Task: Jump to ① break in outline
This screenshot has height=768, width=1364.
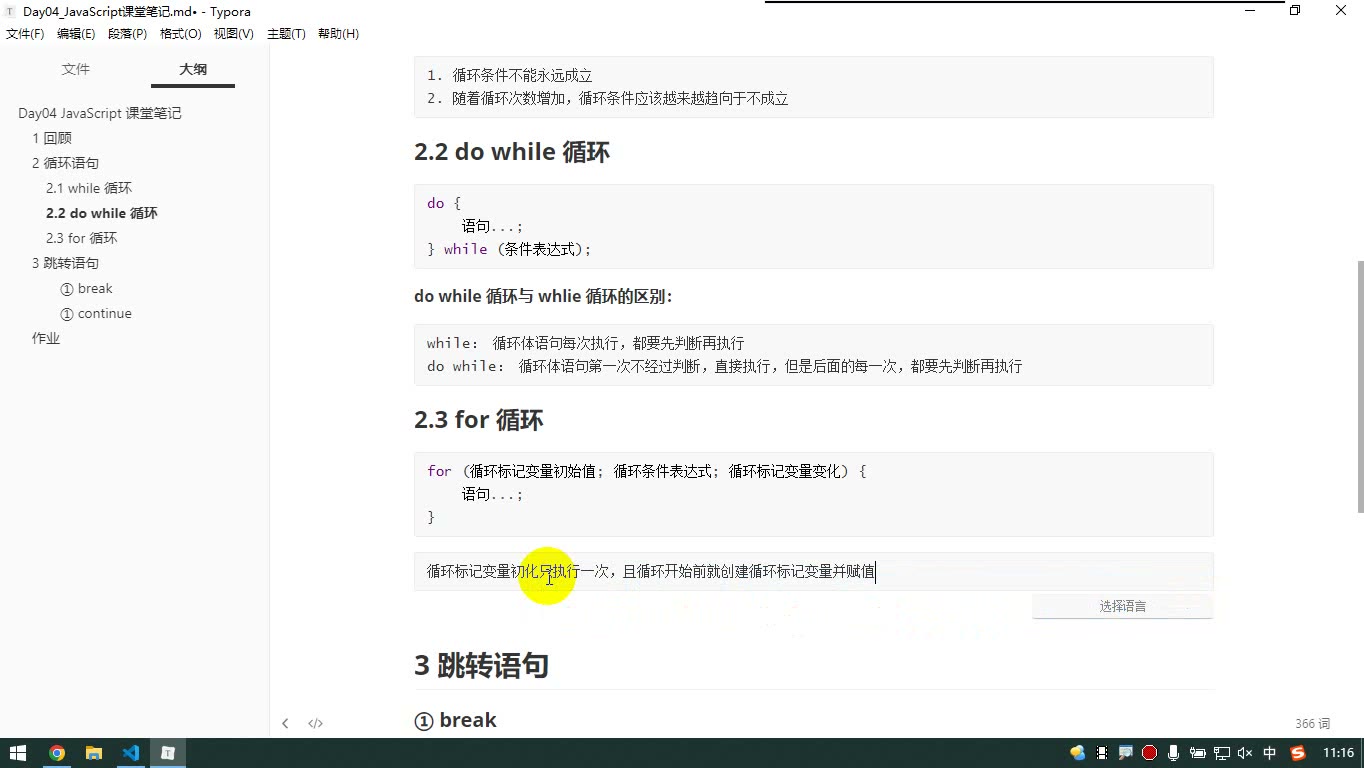Action: 86,288
